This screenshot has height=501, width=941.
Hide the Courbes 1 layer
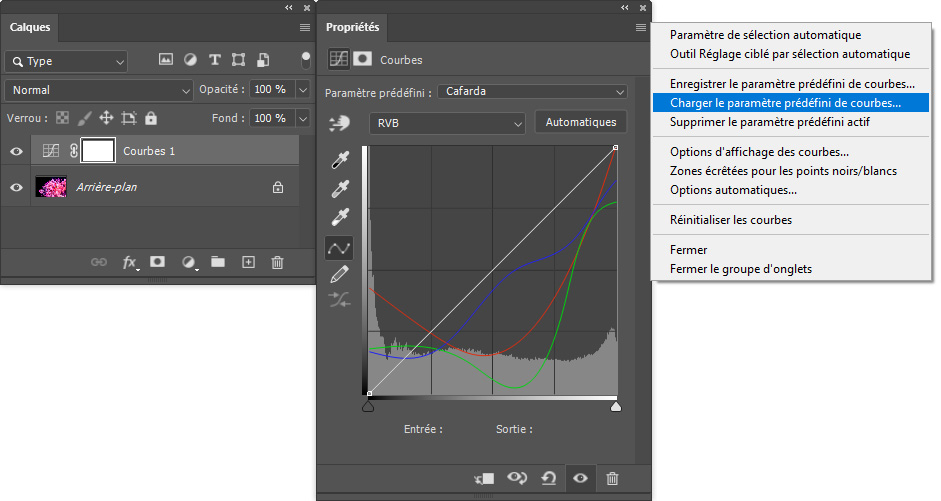(x=16, y=152)
